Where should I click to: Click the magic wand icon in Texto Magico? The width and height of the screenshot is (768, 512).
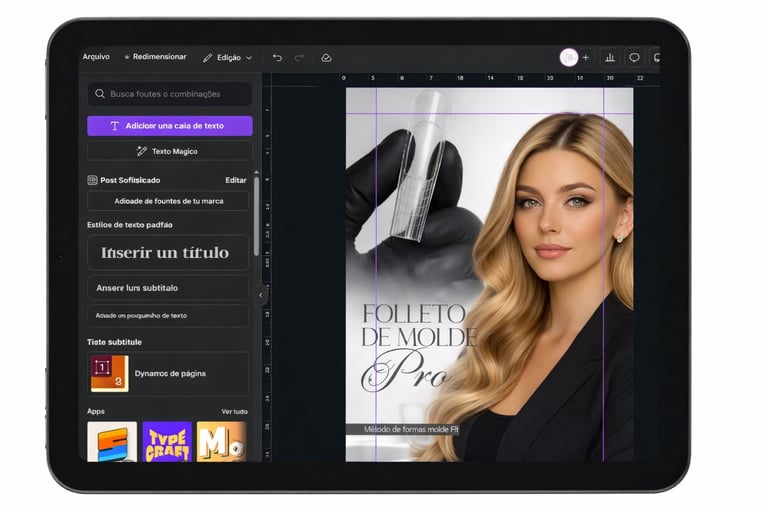(x=142, y=151)
